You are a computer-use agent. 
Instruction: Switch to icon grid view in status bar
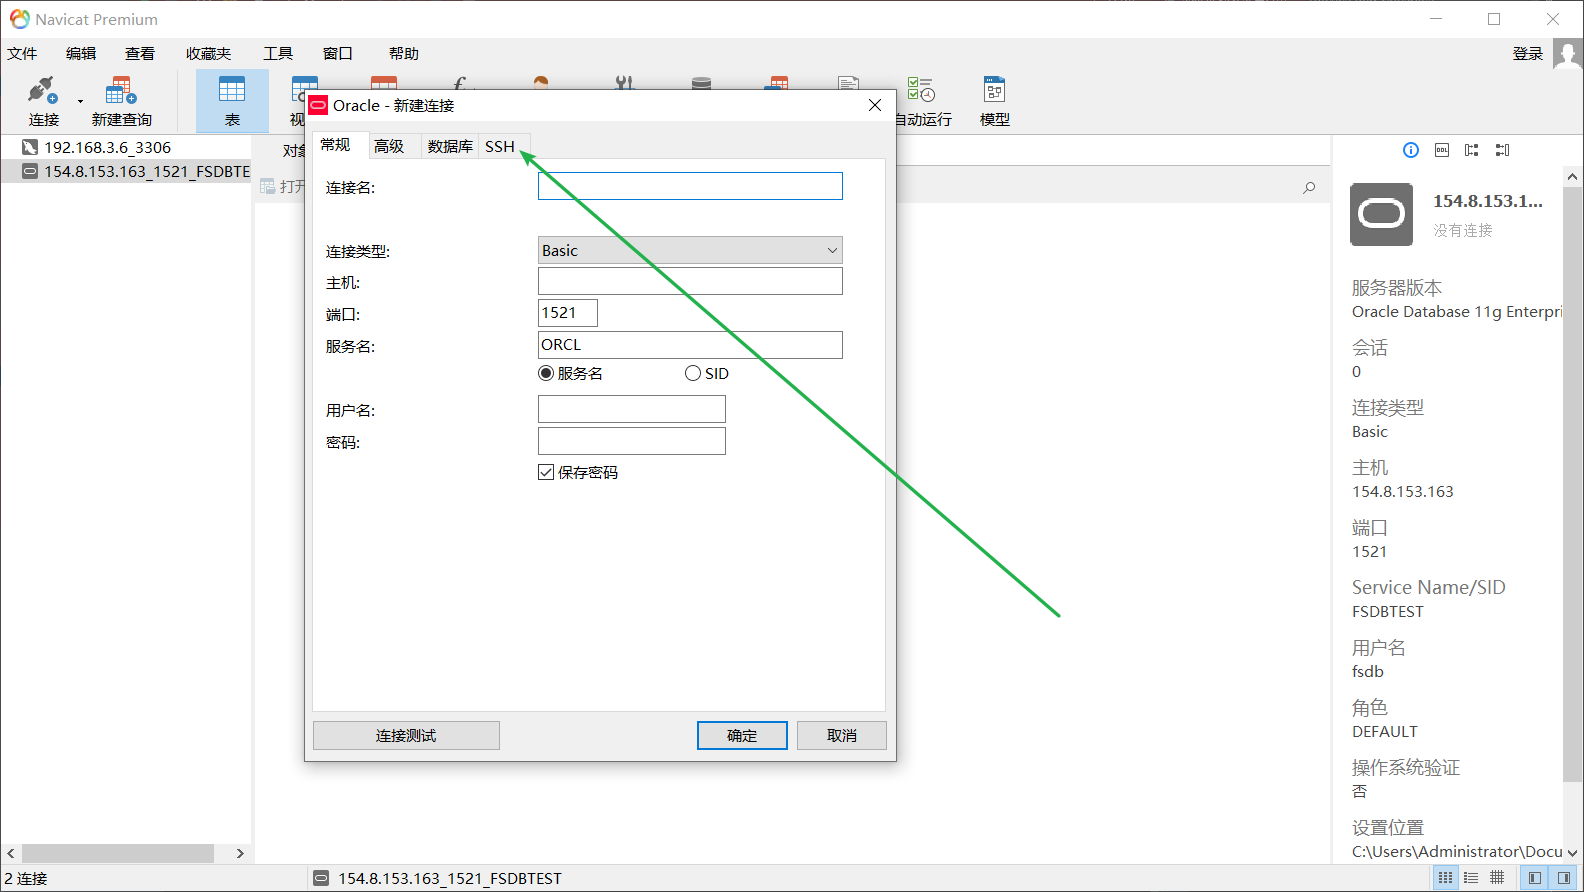click(1445, 878)
